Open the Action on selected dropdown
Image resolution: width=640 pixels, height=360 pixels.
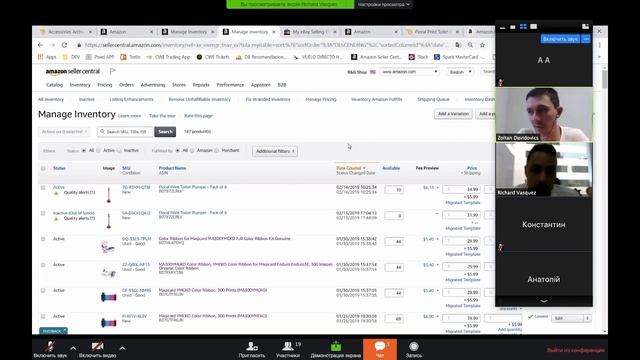click(64, 132)
